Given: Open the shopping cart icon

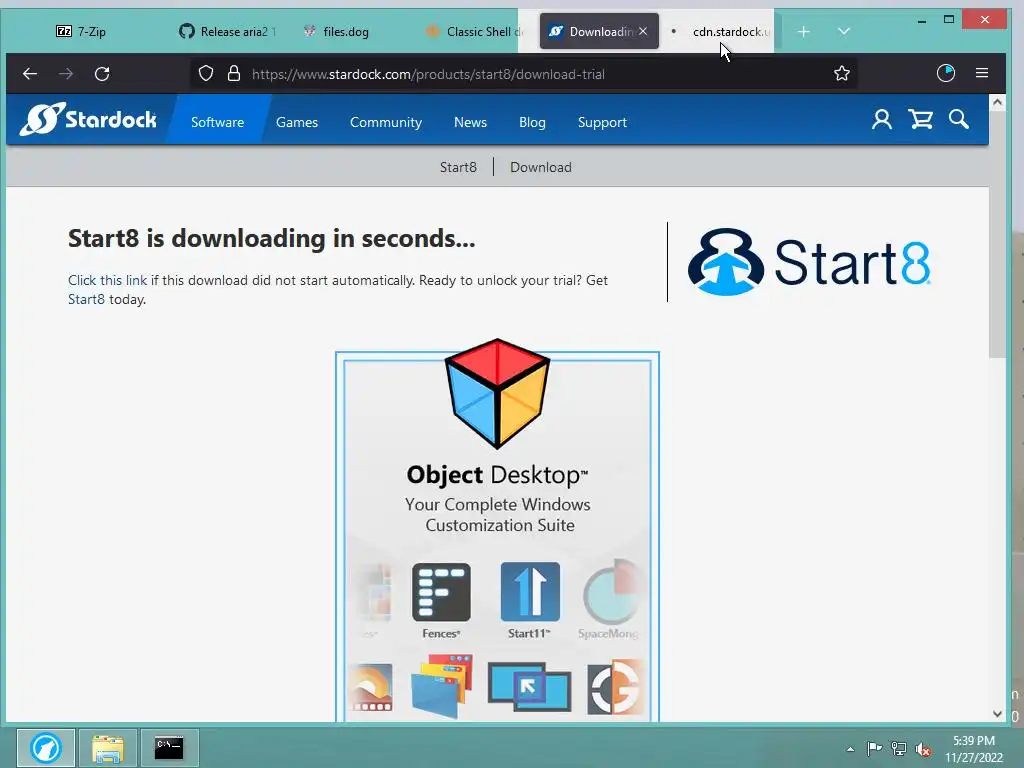Looking at the screenshot, I should (x=921, y=120).
